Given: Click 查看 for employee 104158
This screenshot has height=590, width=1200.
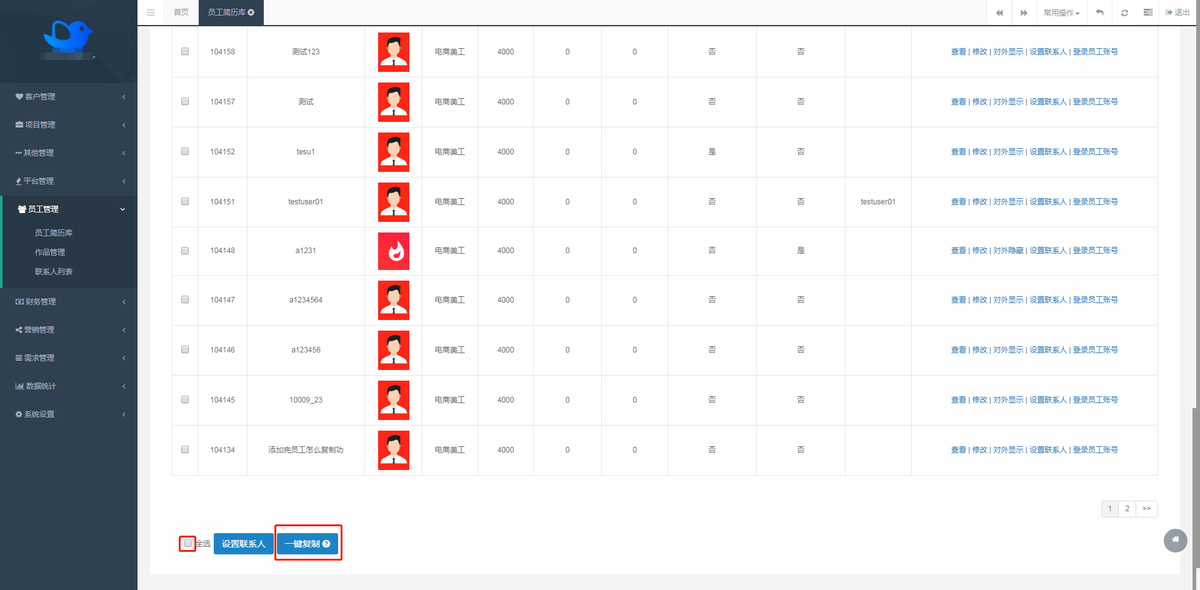Looking at the screenshot, I should (958, 51).
